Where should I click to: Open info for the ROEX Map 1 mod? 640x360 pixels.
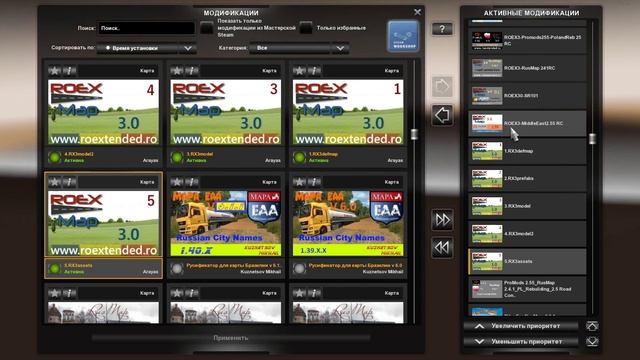point(315,71)
